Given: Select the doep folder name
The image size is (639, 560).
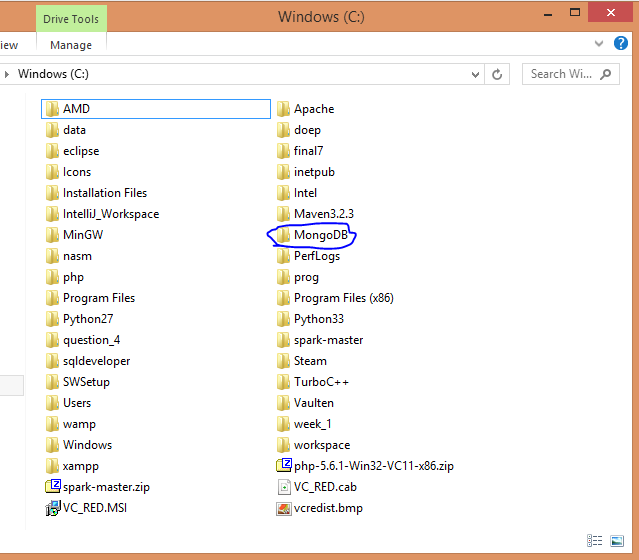Looking at the screenshot, I should 307,130.
